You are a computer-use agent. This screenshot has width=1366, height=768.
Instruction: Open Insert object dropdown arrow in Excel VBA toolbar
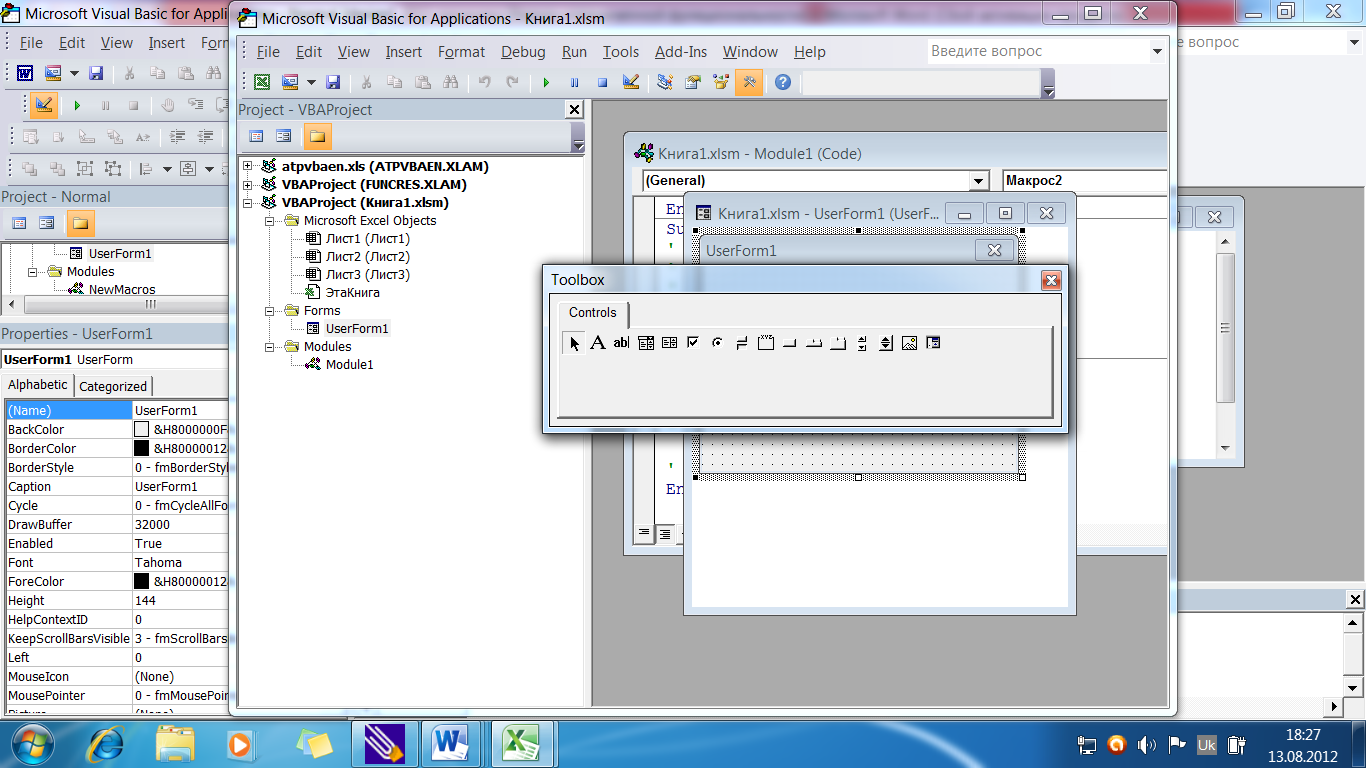[311, 82]
